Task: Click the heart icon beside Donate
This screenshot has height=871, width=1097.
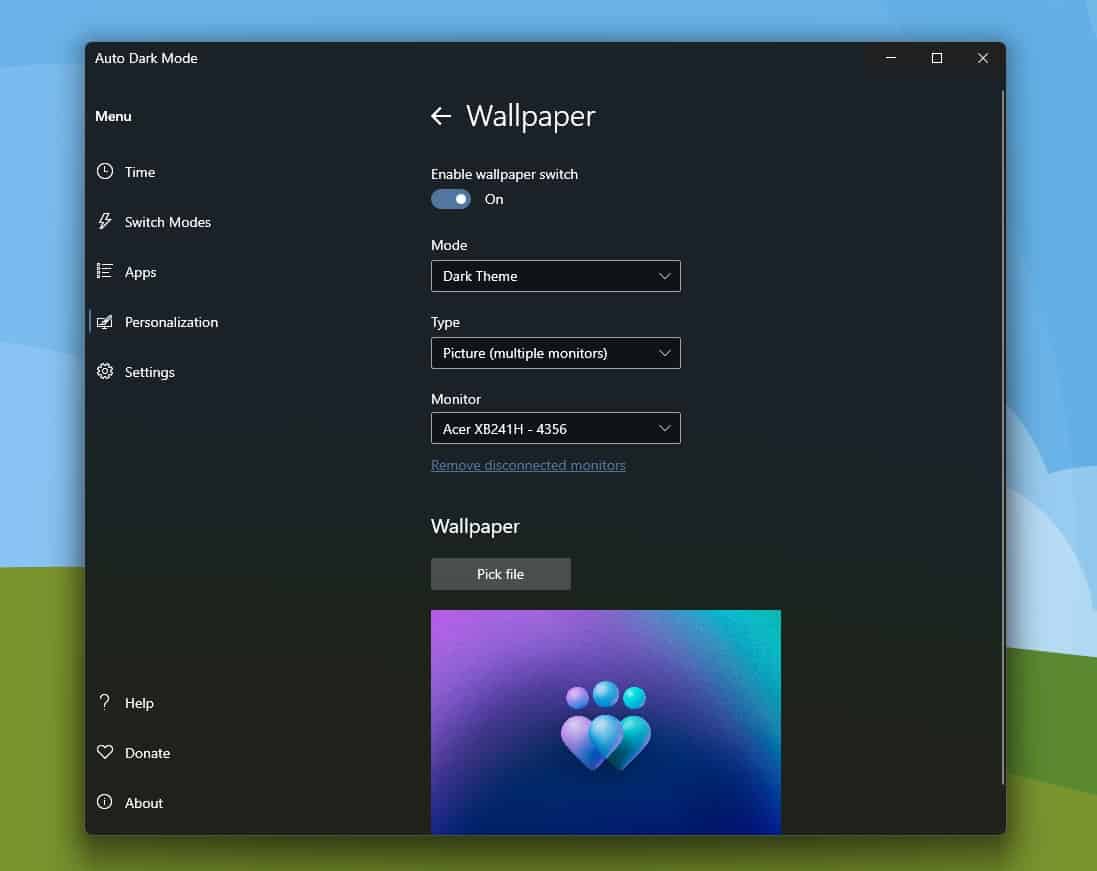Action: 105,752
